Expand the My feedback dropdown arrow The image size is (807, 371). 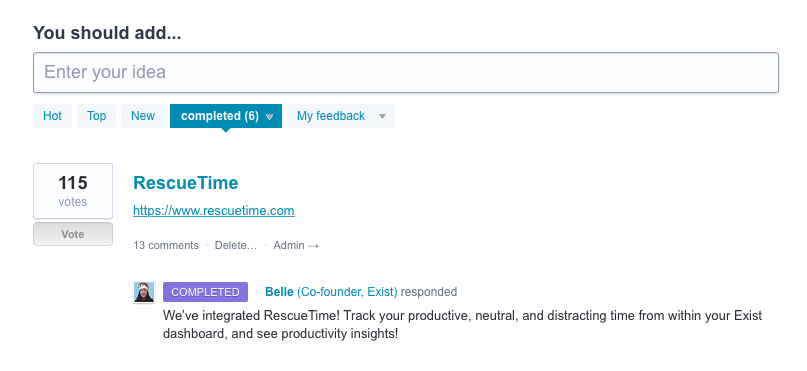coord(382,117)
